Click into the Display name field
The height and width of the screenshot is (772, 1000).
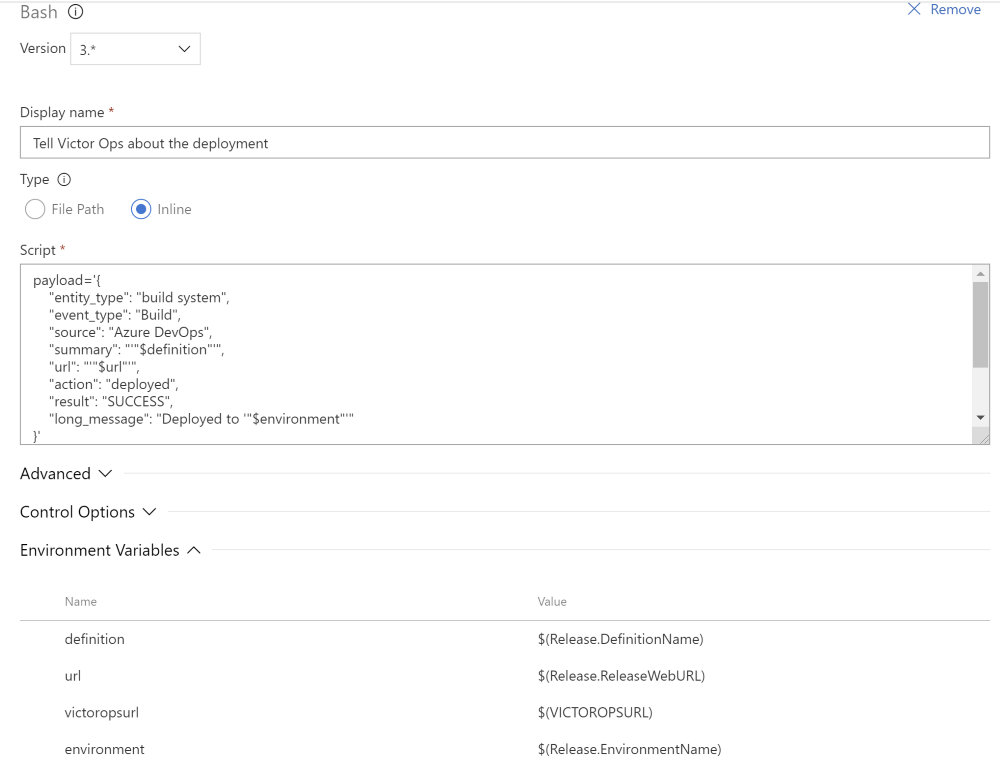504,143
